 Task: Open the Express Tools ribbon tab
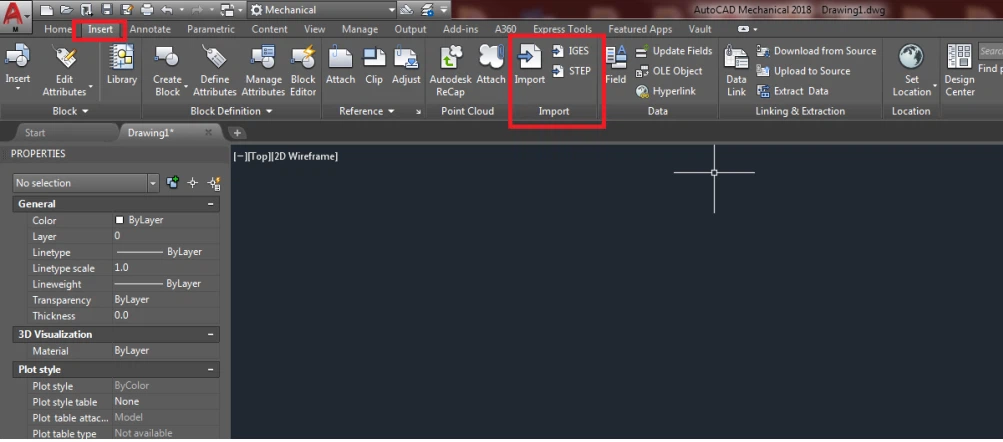click(x=562, y=29)
